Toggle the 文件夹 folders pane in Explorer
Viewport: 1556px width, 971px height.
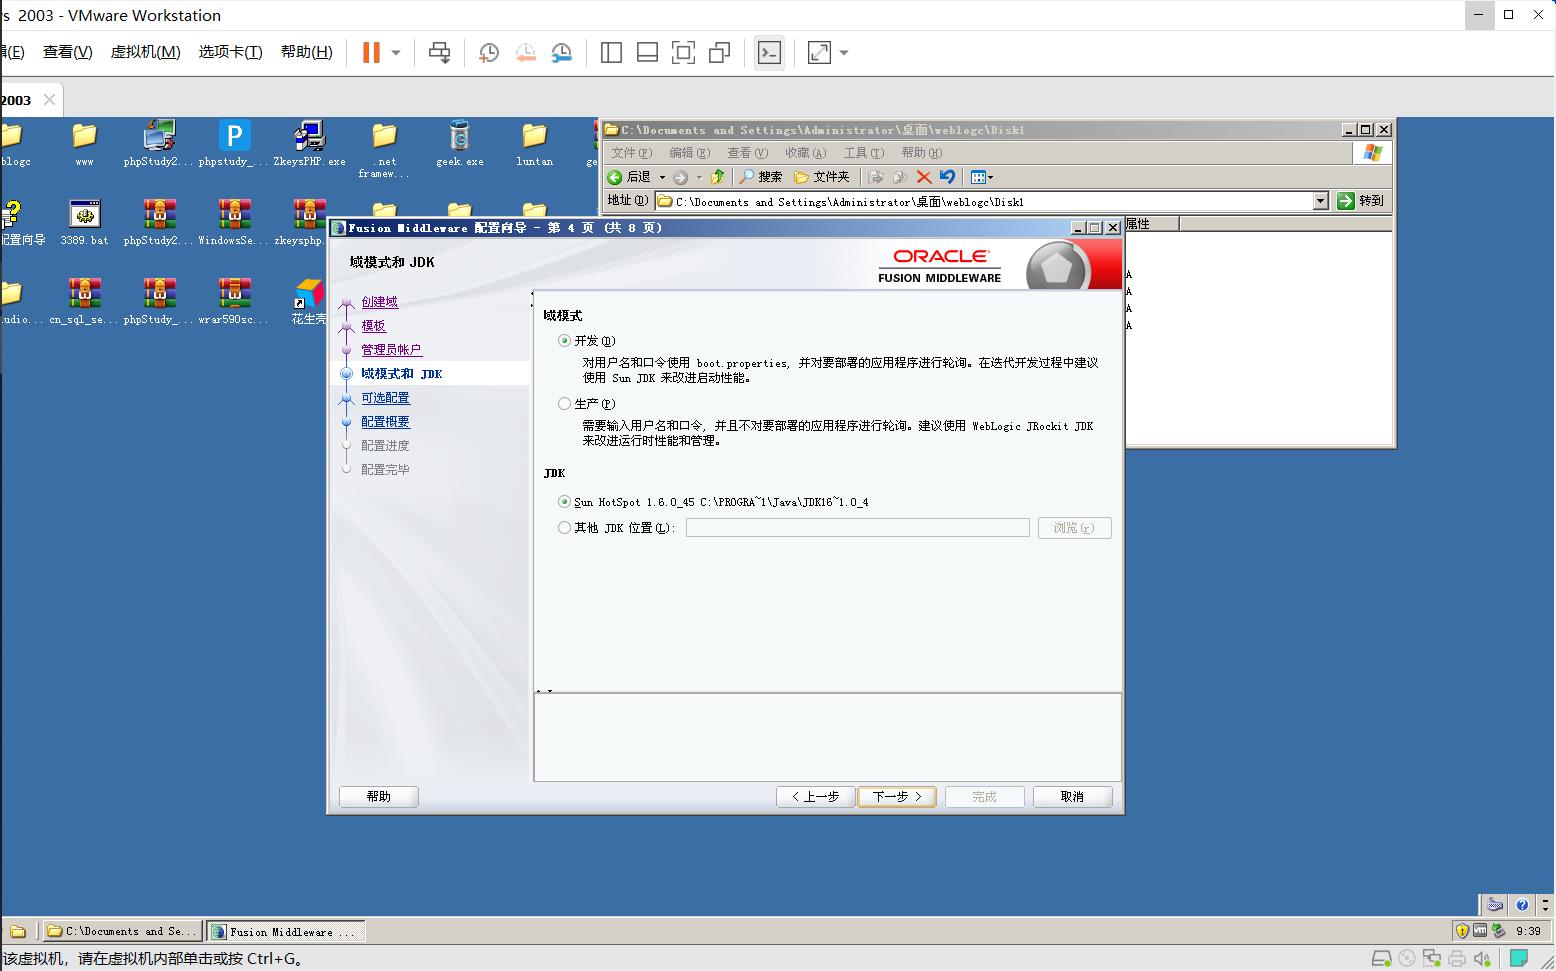pyautogui.click(x=821, y=177)
